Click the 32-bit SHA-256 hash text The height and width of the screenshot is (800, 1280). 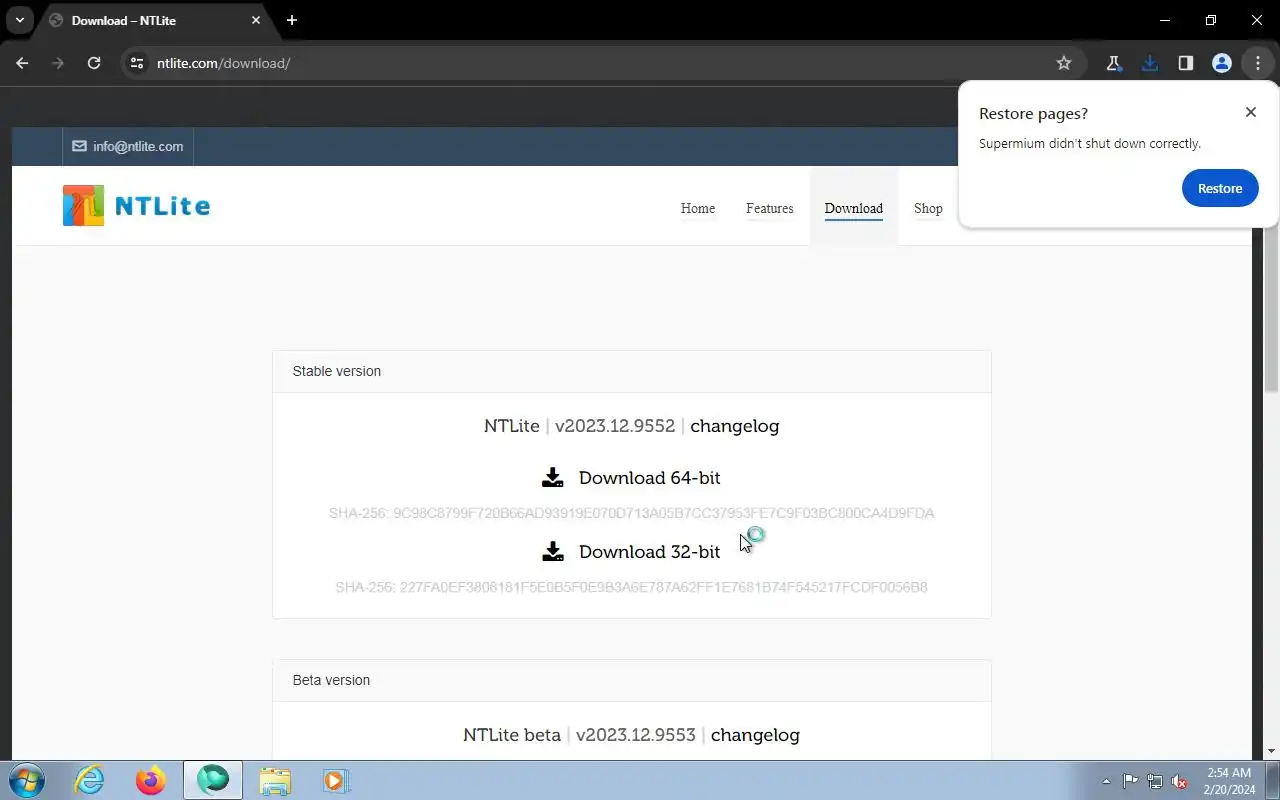[631, 587]
